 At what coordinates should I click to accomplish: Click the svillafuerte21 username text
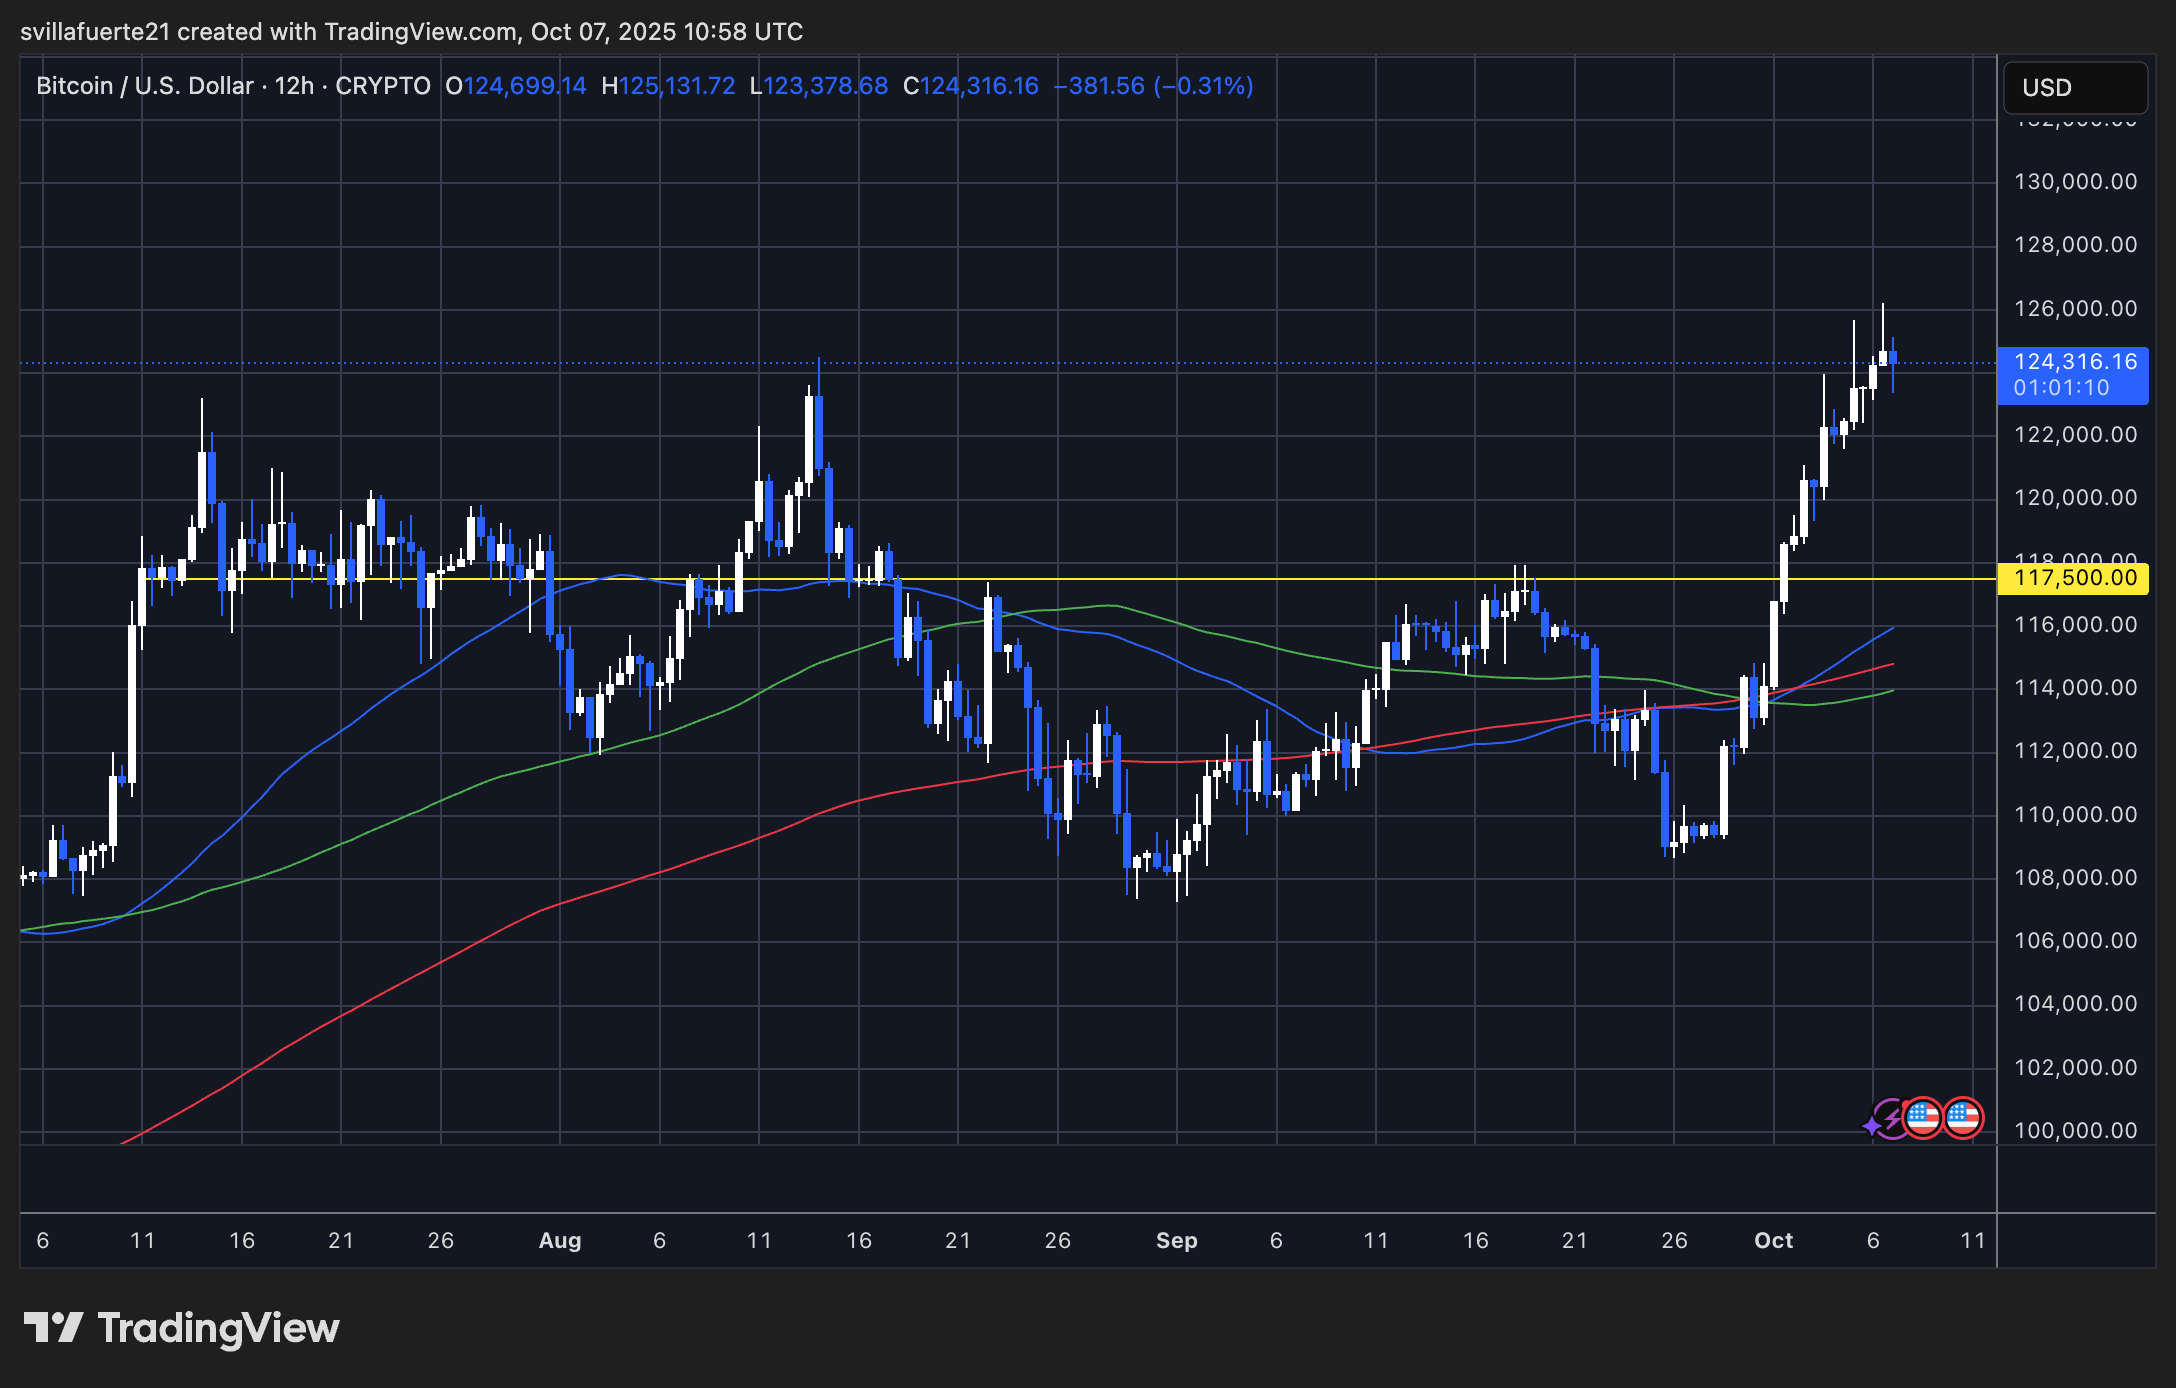(x=95, y=31)
